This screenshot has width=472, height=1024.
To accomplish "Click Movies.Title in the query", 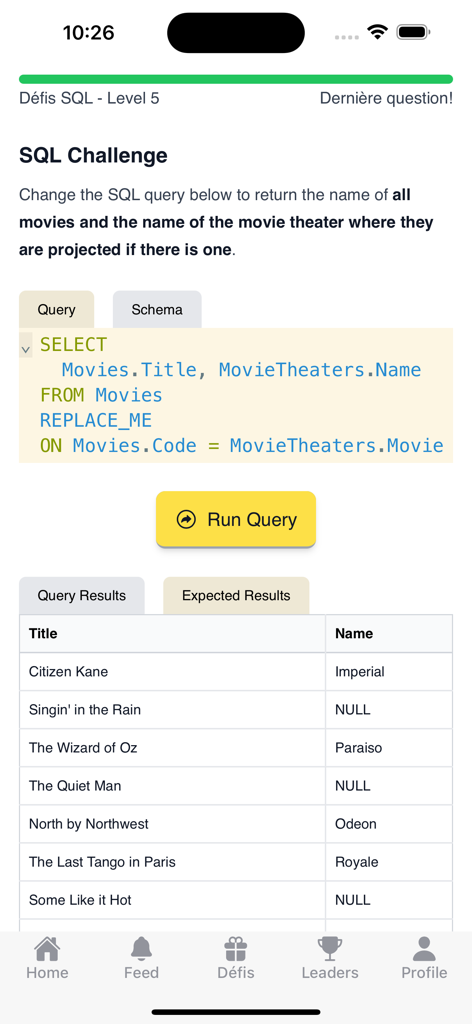I will pyautogui.click(x=129, y=370).
